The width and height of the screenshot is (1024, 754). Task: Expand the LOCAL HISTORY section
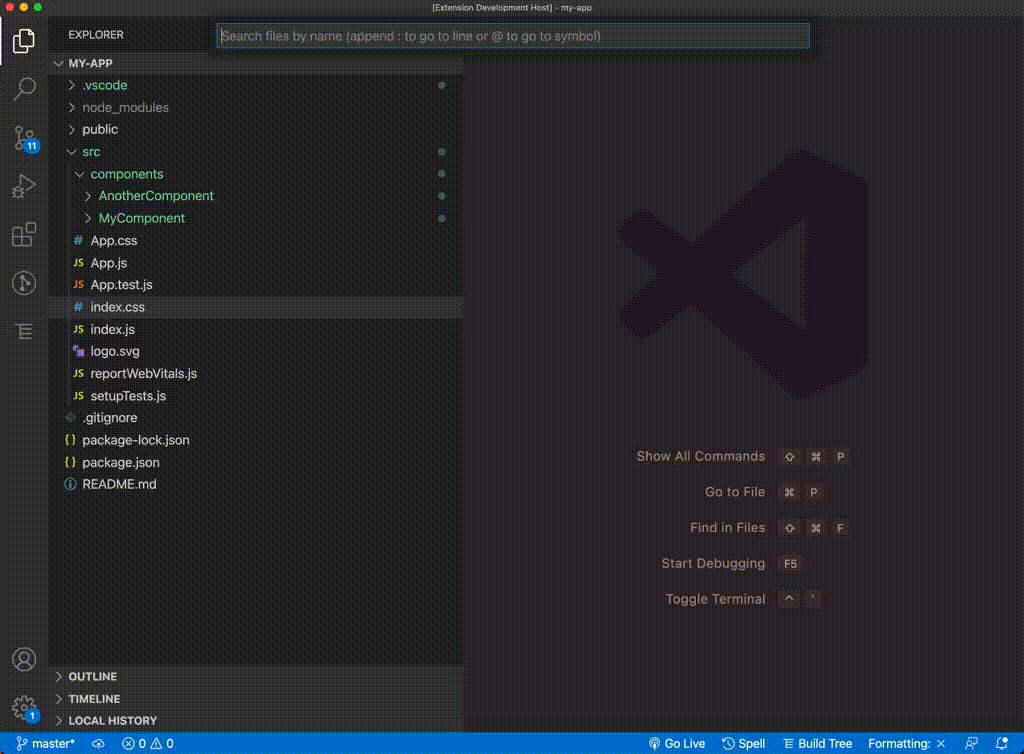[x=256, y=721]
